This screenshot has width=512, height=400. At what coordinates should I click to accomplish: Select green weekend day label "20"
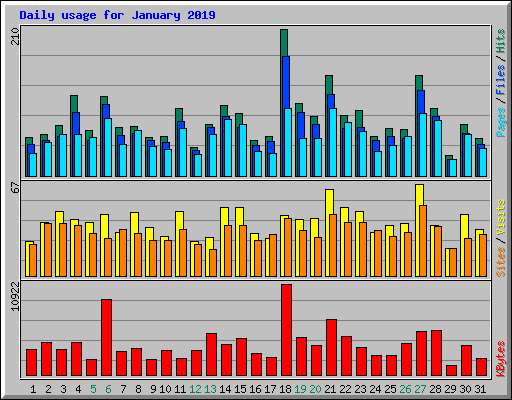(x=315, y=389)
